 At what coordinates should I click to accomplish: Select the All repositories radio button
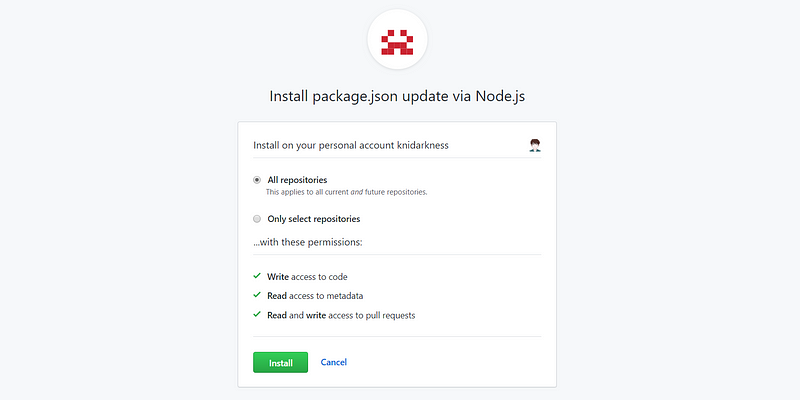(x=257, y=180)
